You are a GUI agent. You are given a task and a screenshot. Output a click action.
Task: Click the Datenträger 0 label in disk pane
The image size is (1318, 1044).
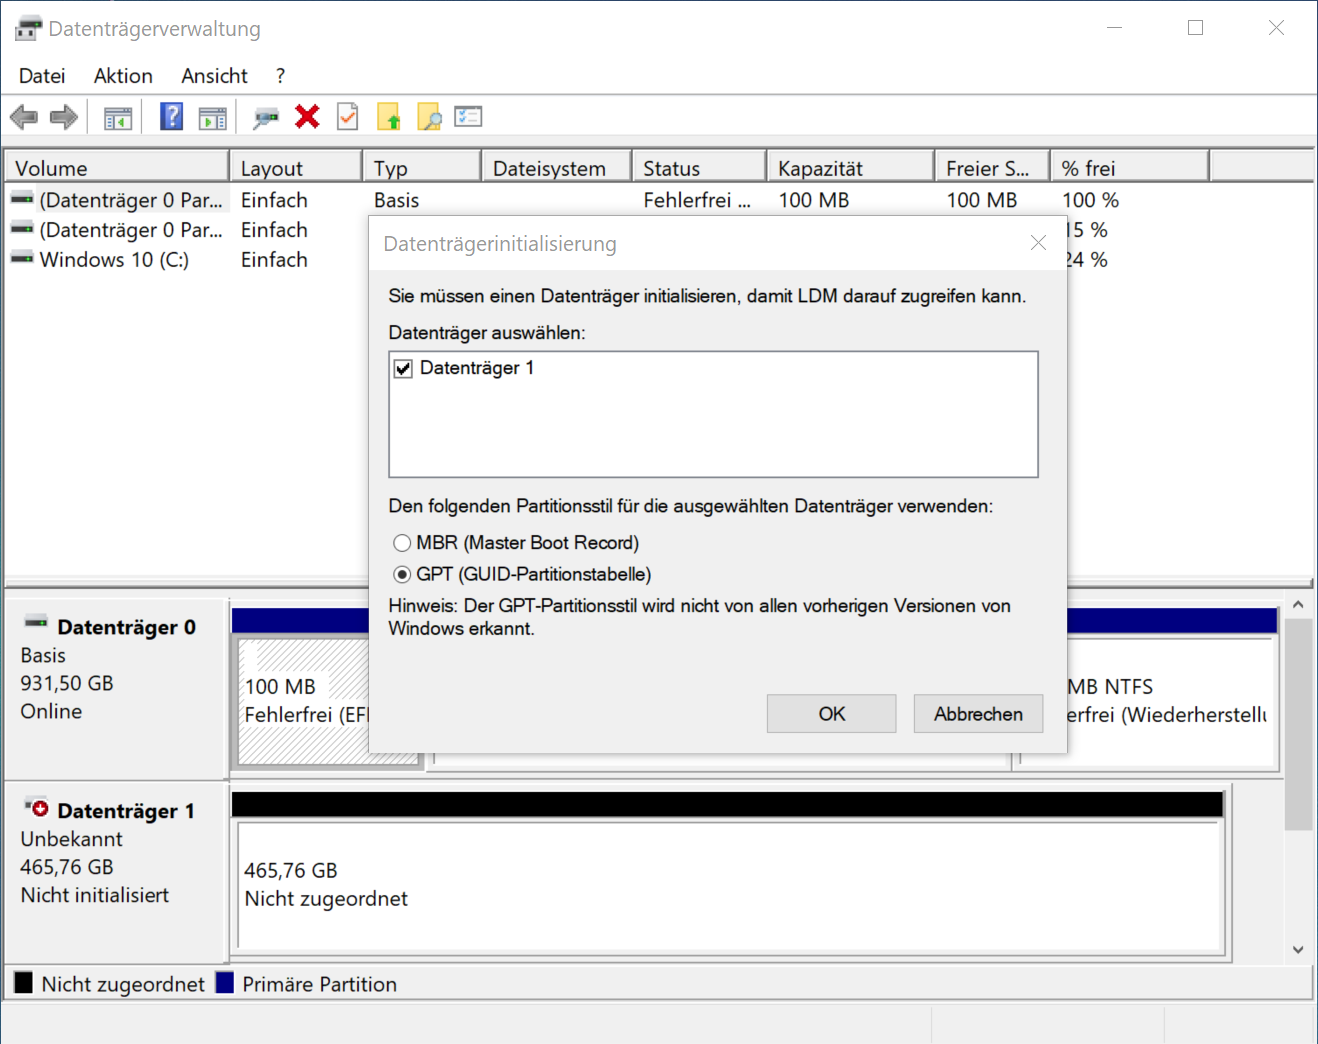(x=126, y=627)
